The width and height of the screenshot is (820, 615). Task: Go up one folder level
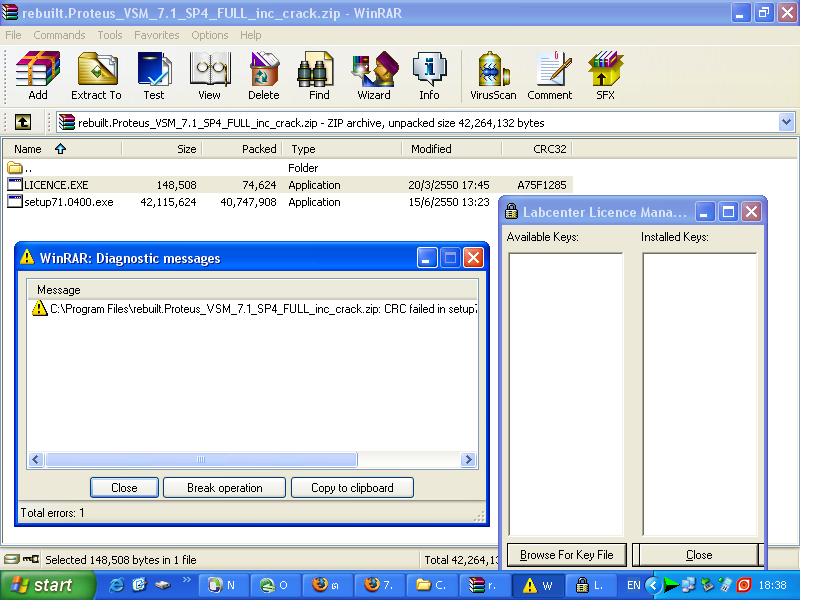[22, 122]
